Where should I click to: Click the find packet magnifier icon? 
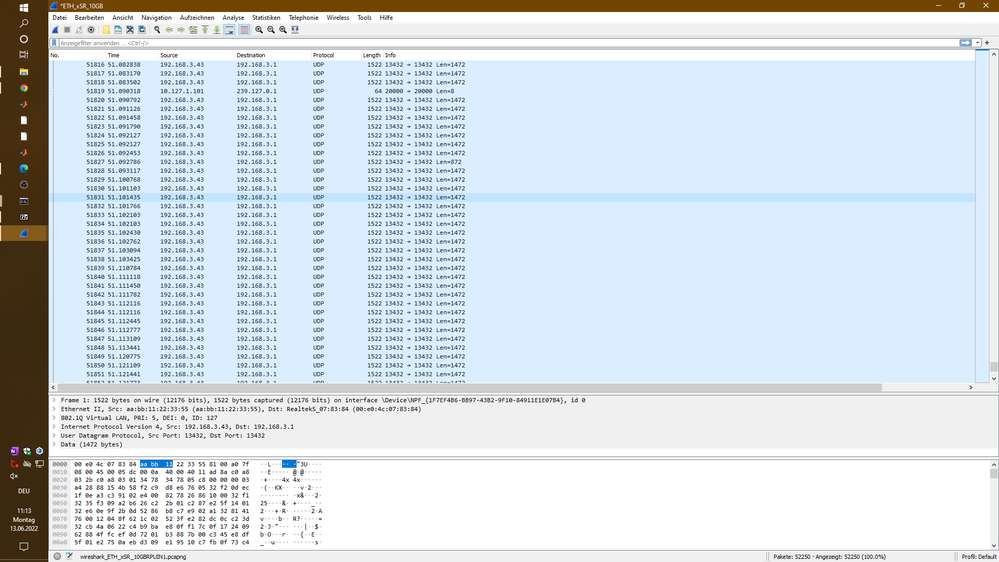pos(157,30)
